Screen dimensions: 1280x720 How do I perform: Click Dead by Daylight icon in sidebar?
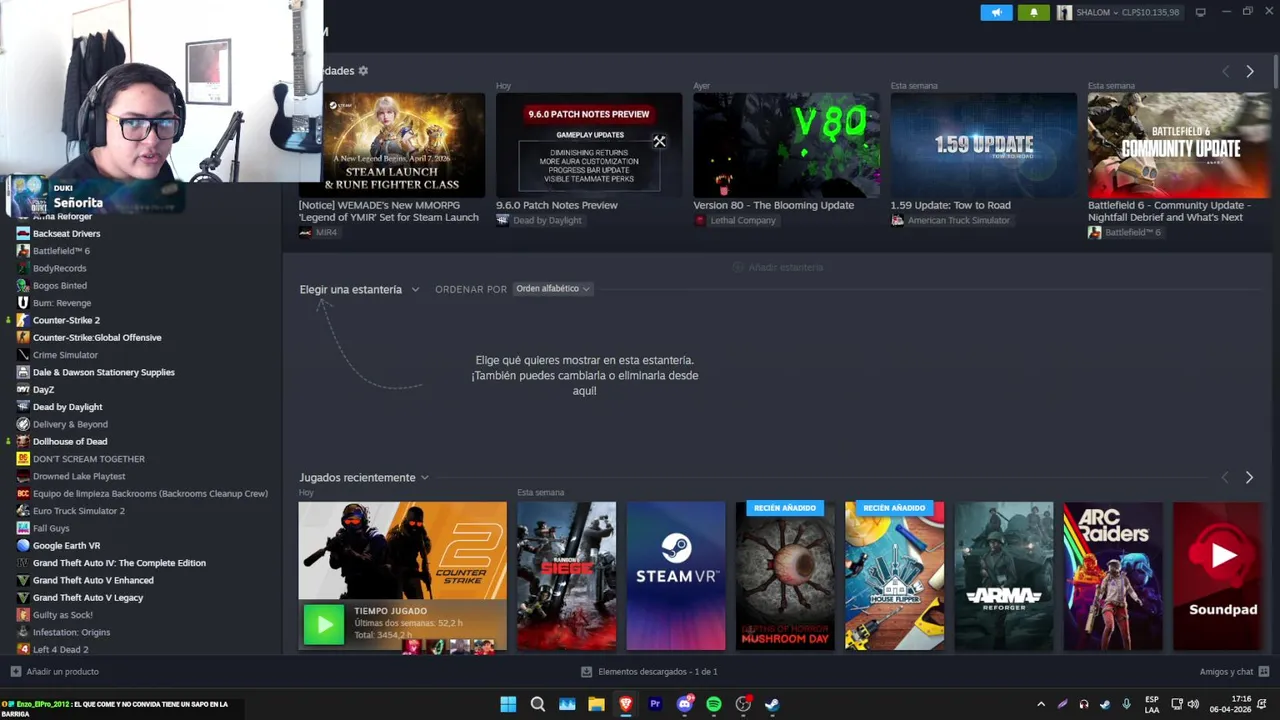(23, 407)
